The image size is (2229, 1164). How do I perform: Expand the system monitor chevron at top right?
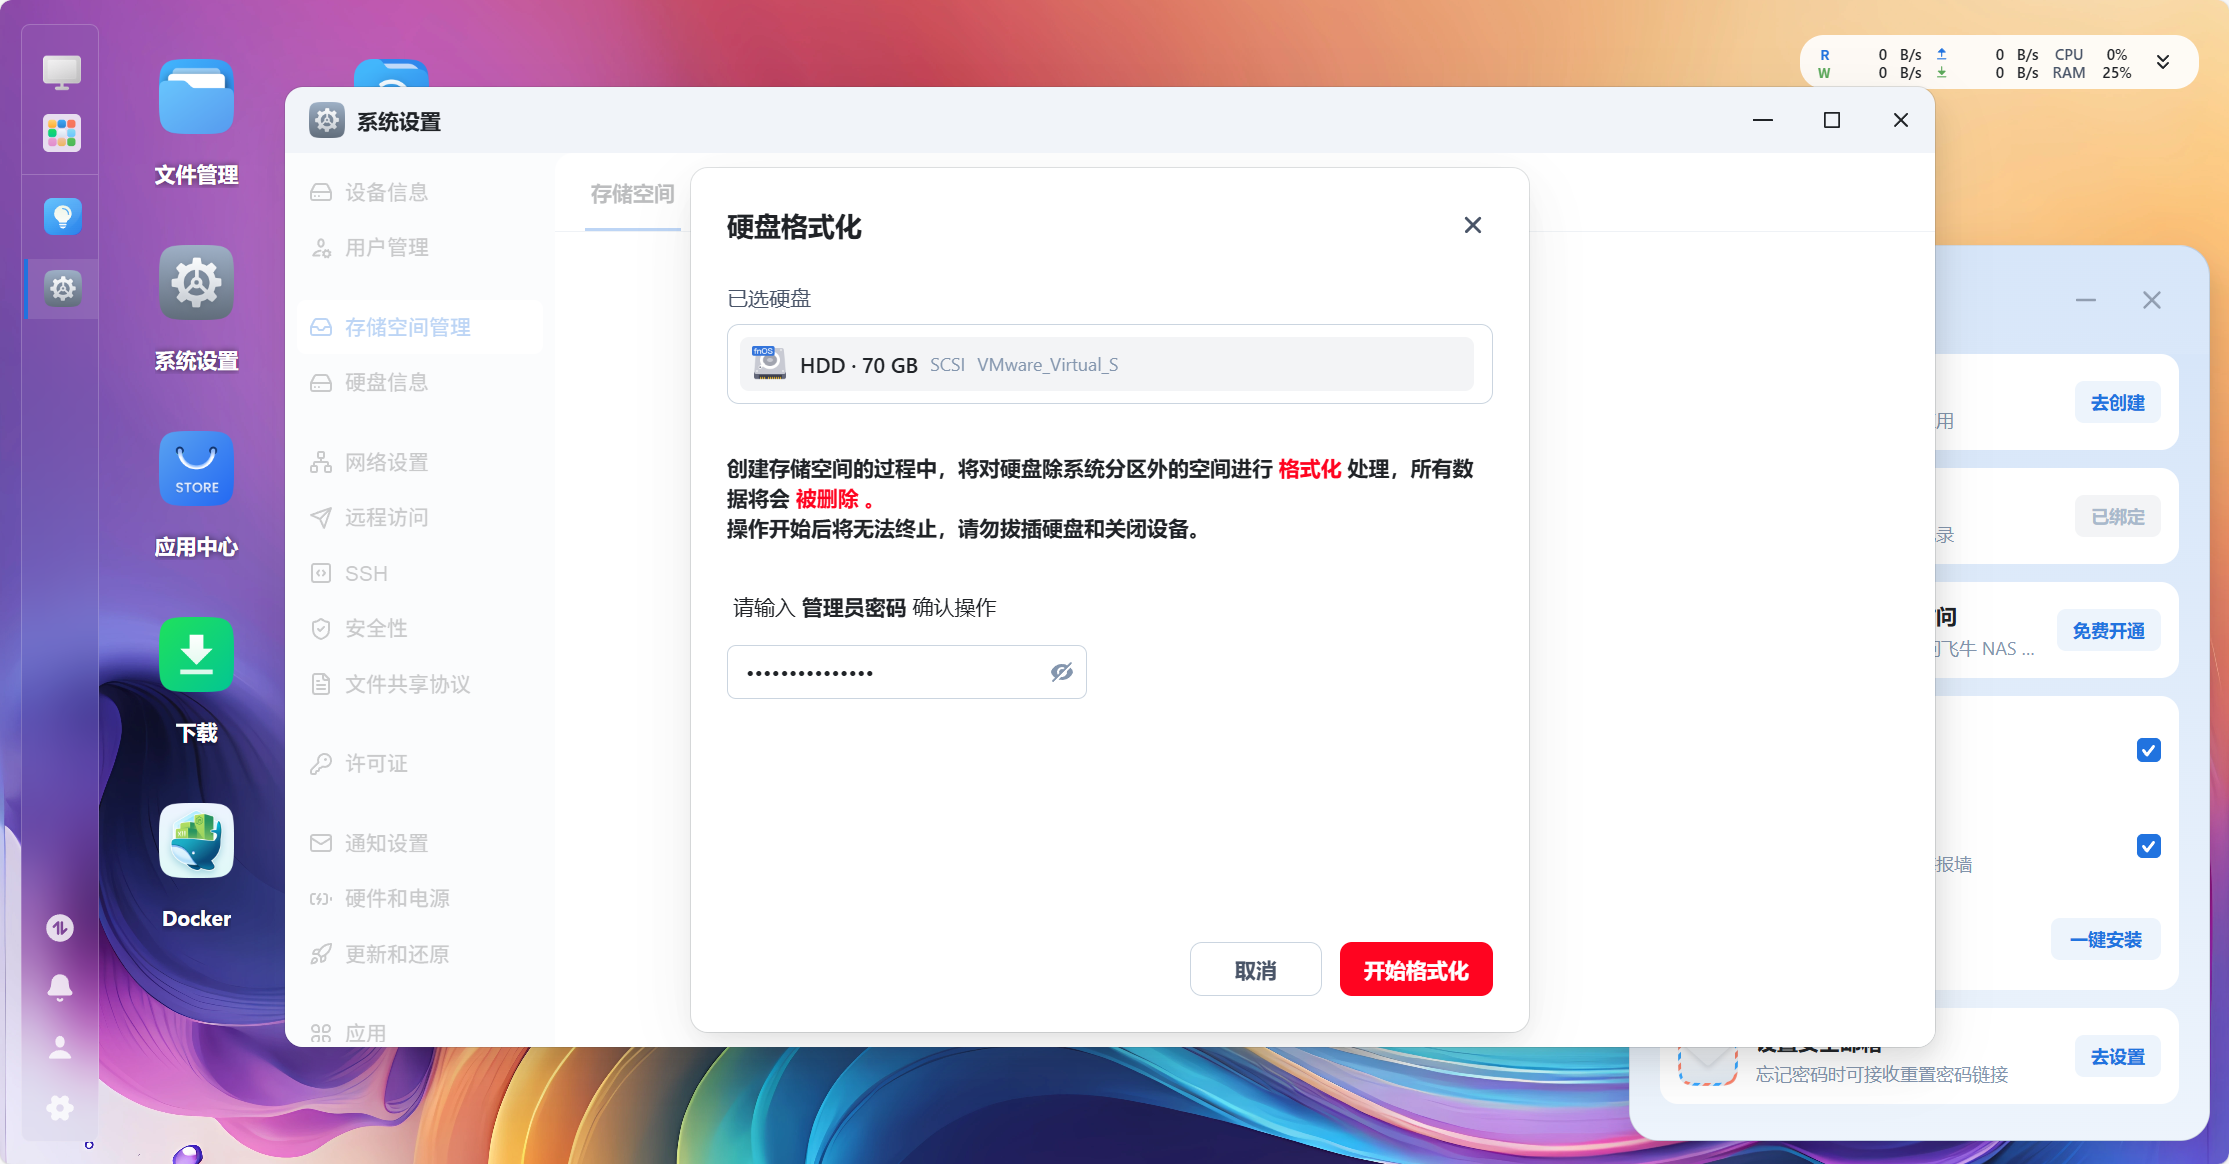coord(2163,63)
